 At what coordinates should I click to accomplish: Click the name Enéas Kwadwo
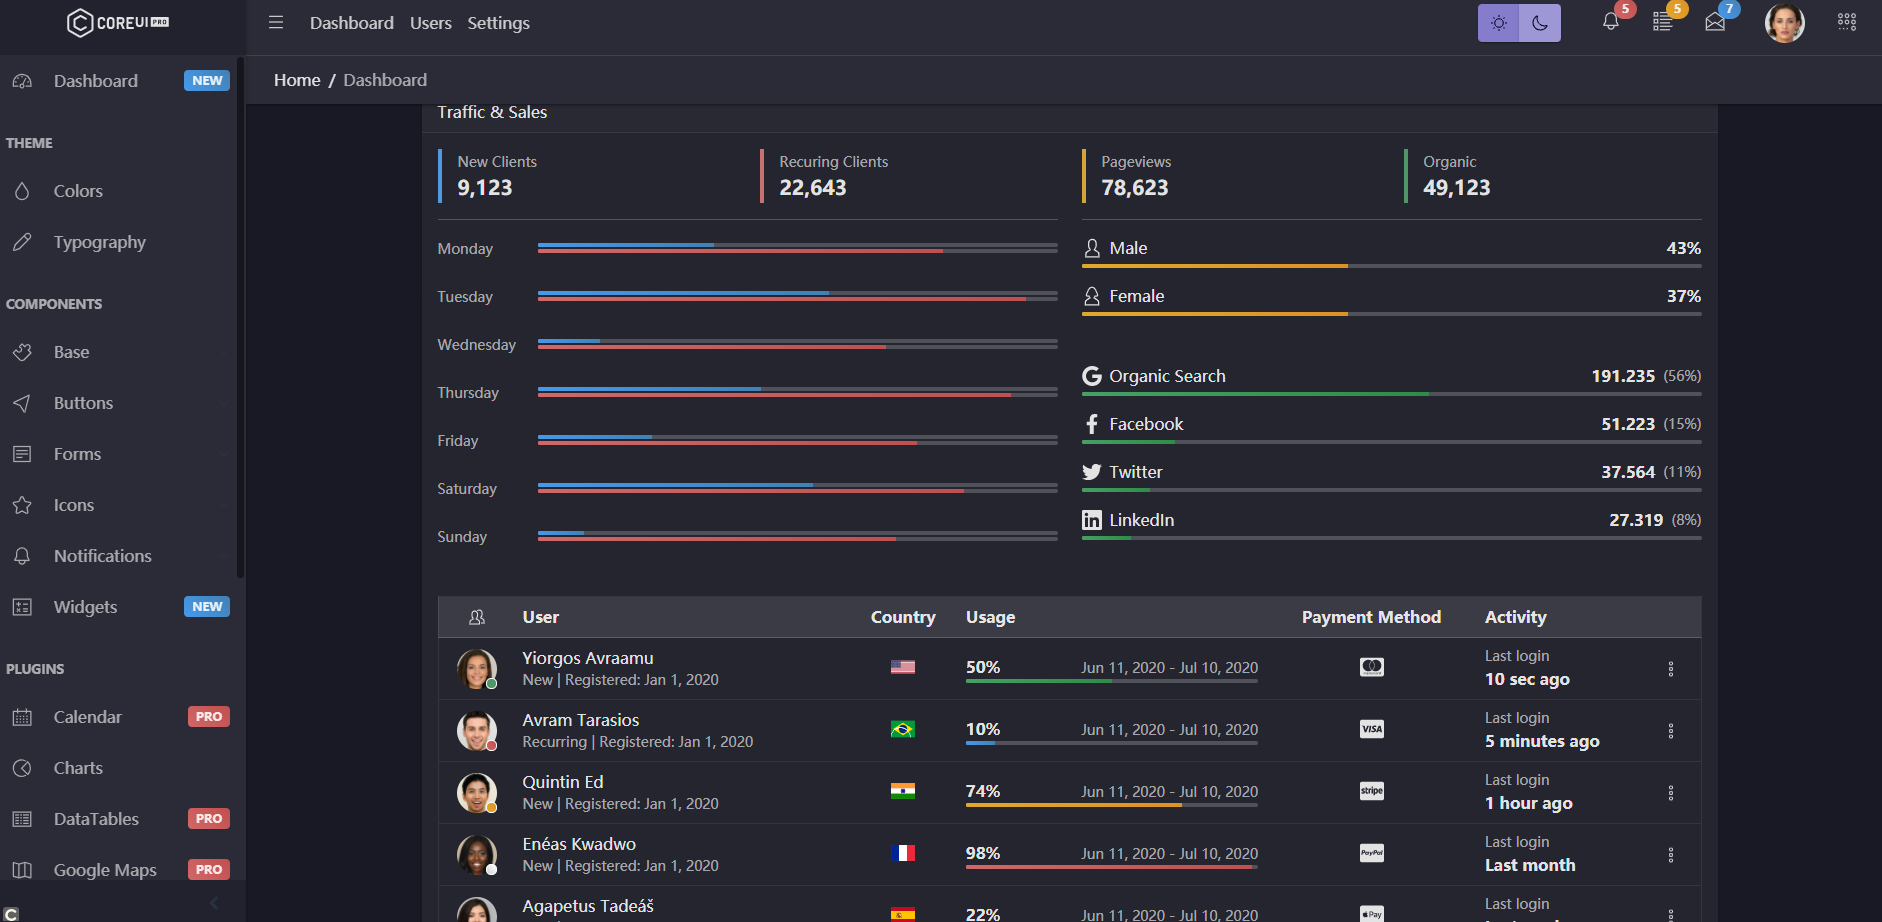click(579, 844)
